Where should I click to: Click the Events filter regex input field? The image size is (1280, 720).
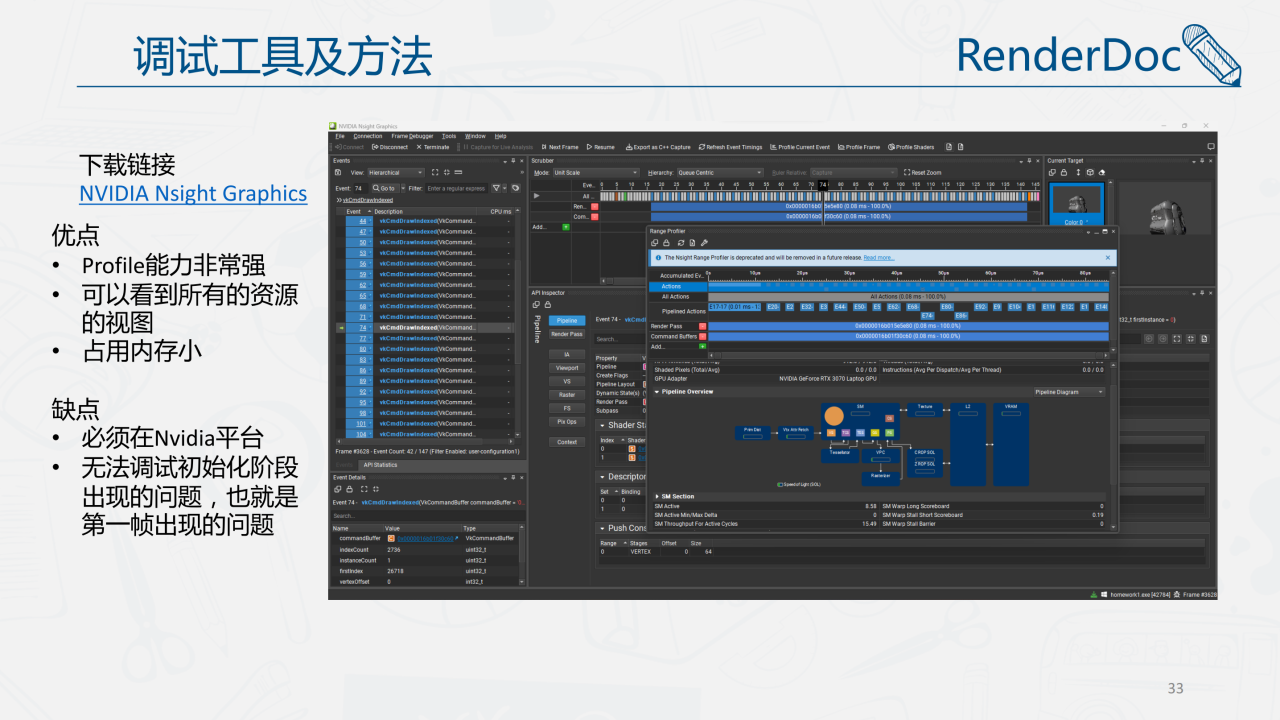[456, 188]
